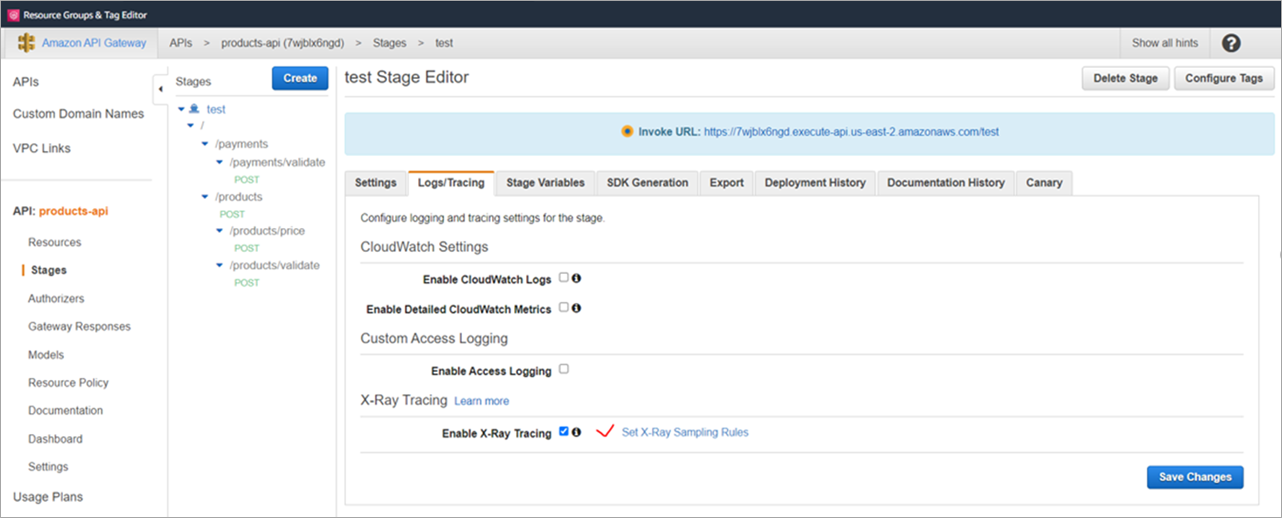Enable CloudWatch Logs checkbox
The width and height of the screenshot is (1282, 518).
(564, 278)
